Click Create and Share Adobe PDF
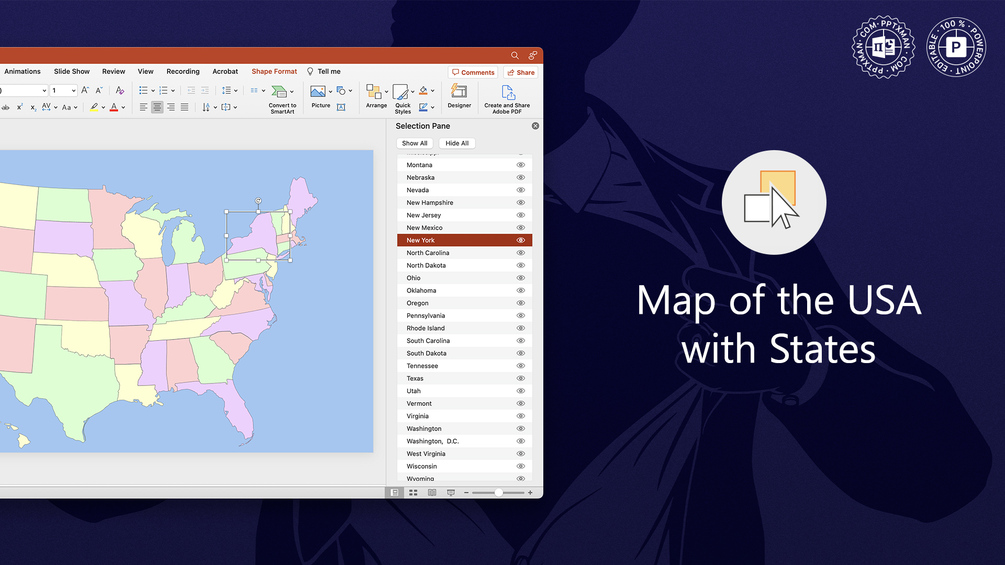 [x=507, y=99]
